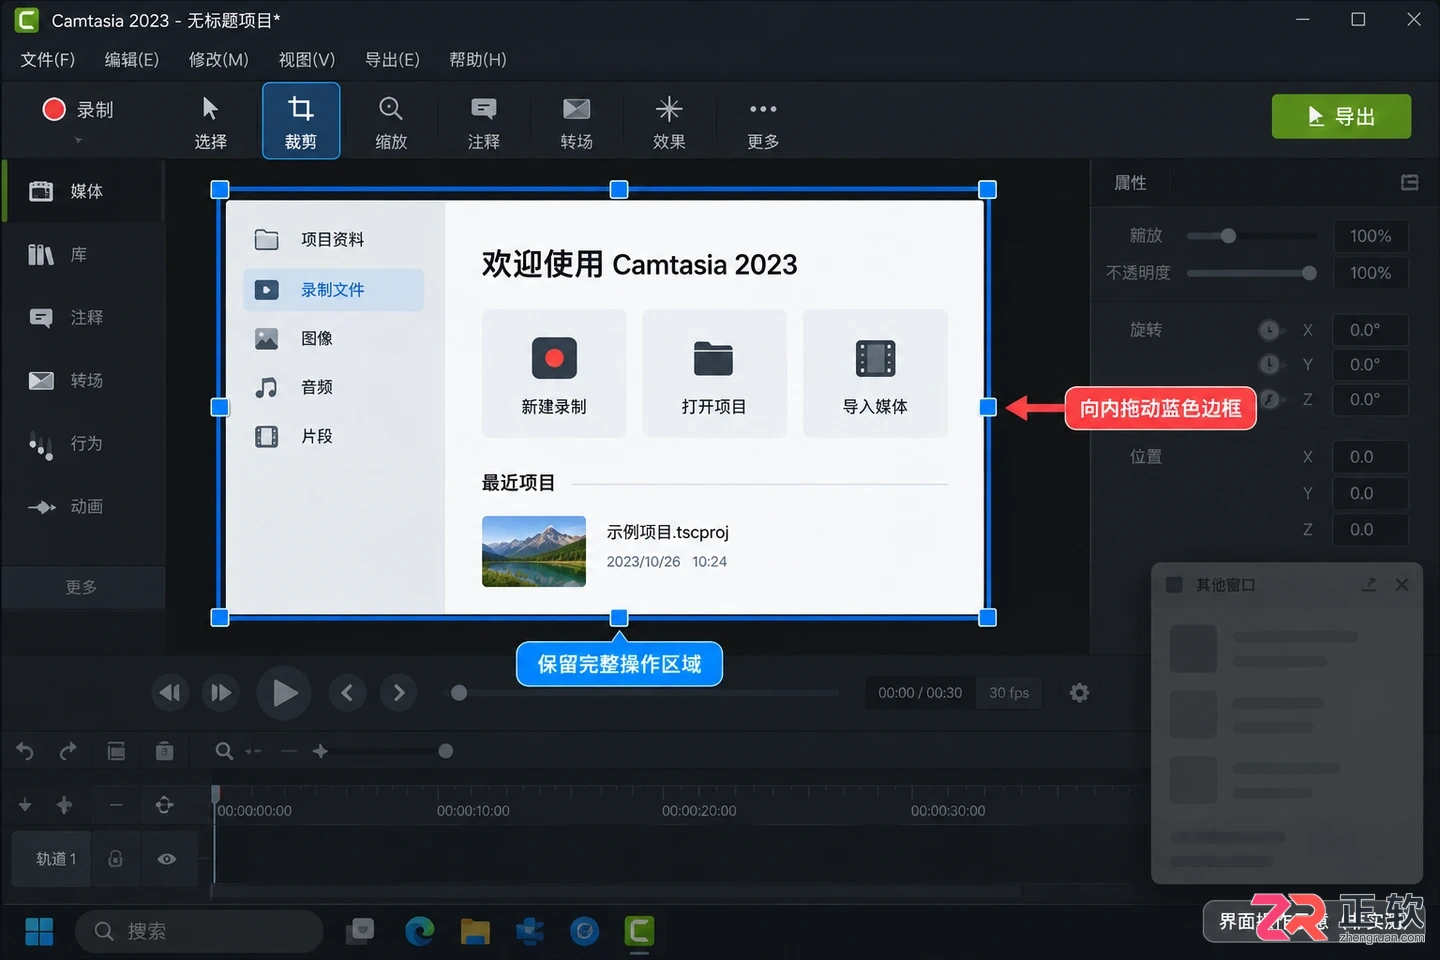Open the 动画 animations sidebar tab
This screenshot has height=960, width=1440.
tap(84, 507)
